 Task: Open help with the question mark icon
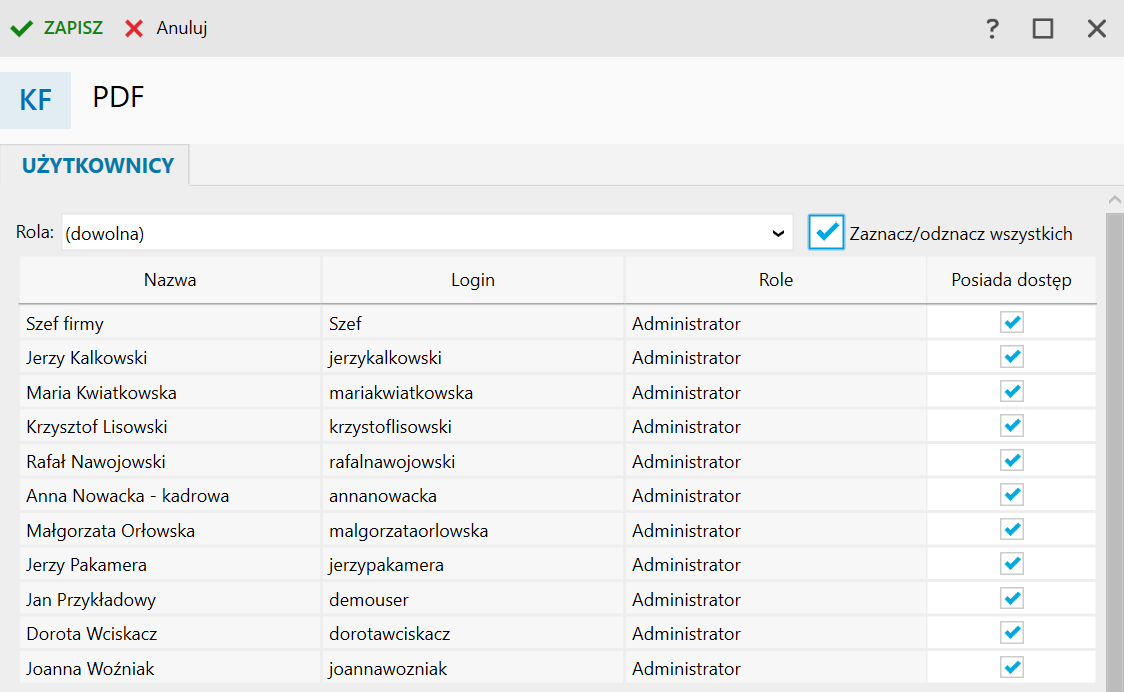(992, 29)
